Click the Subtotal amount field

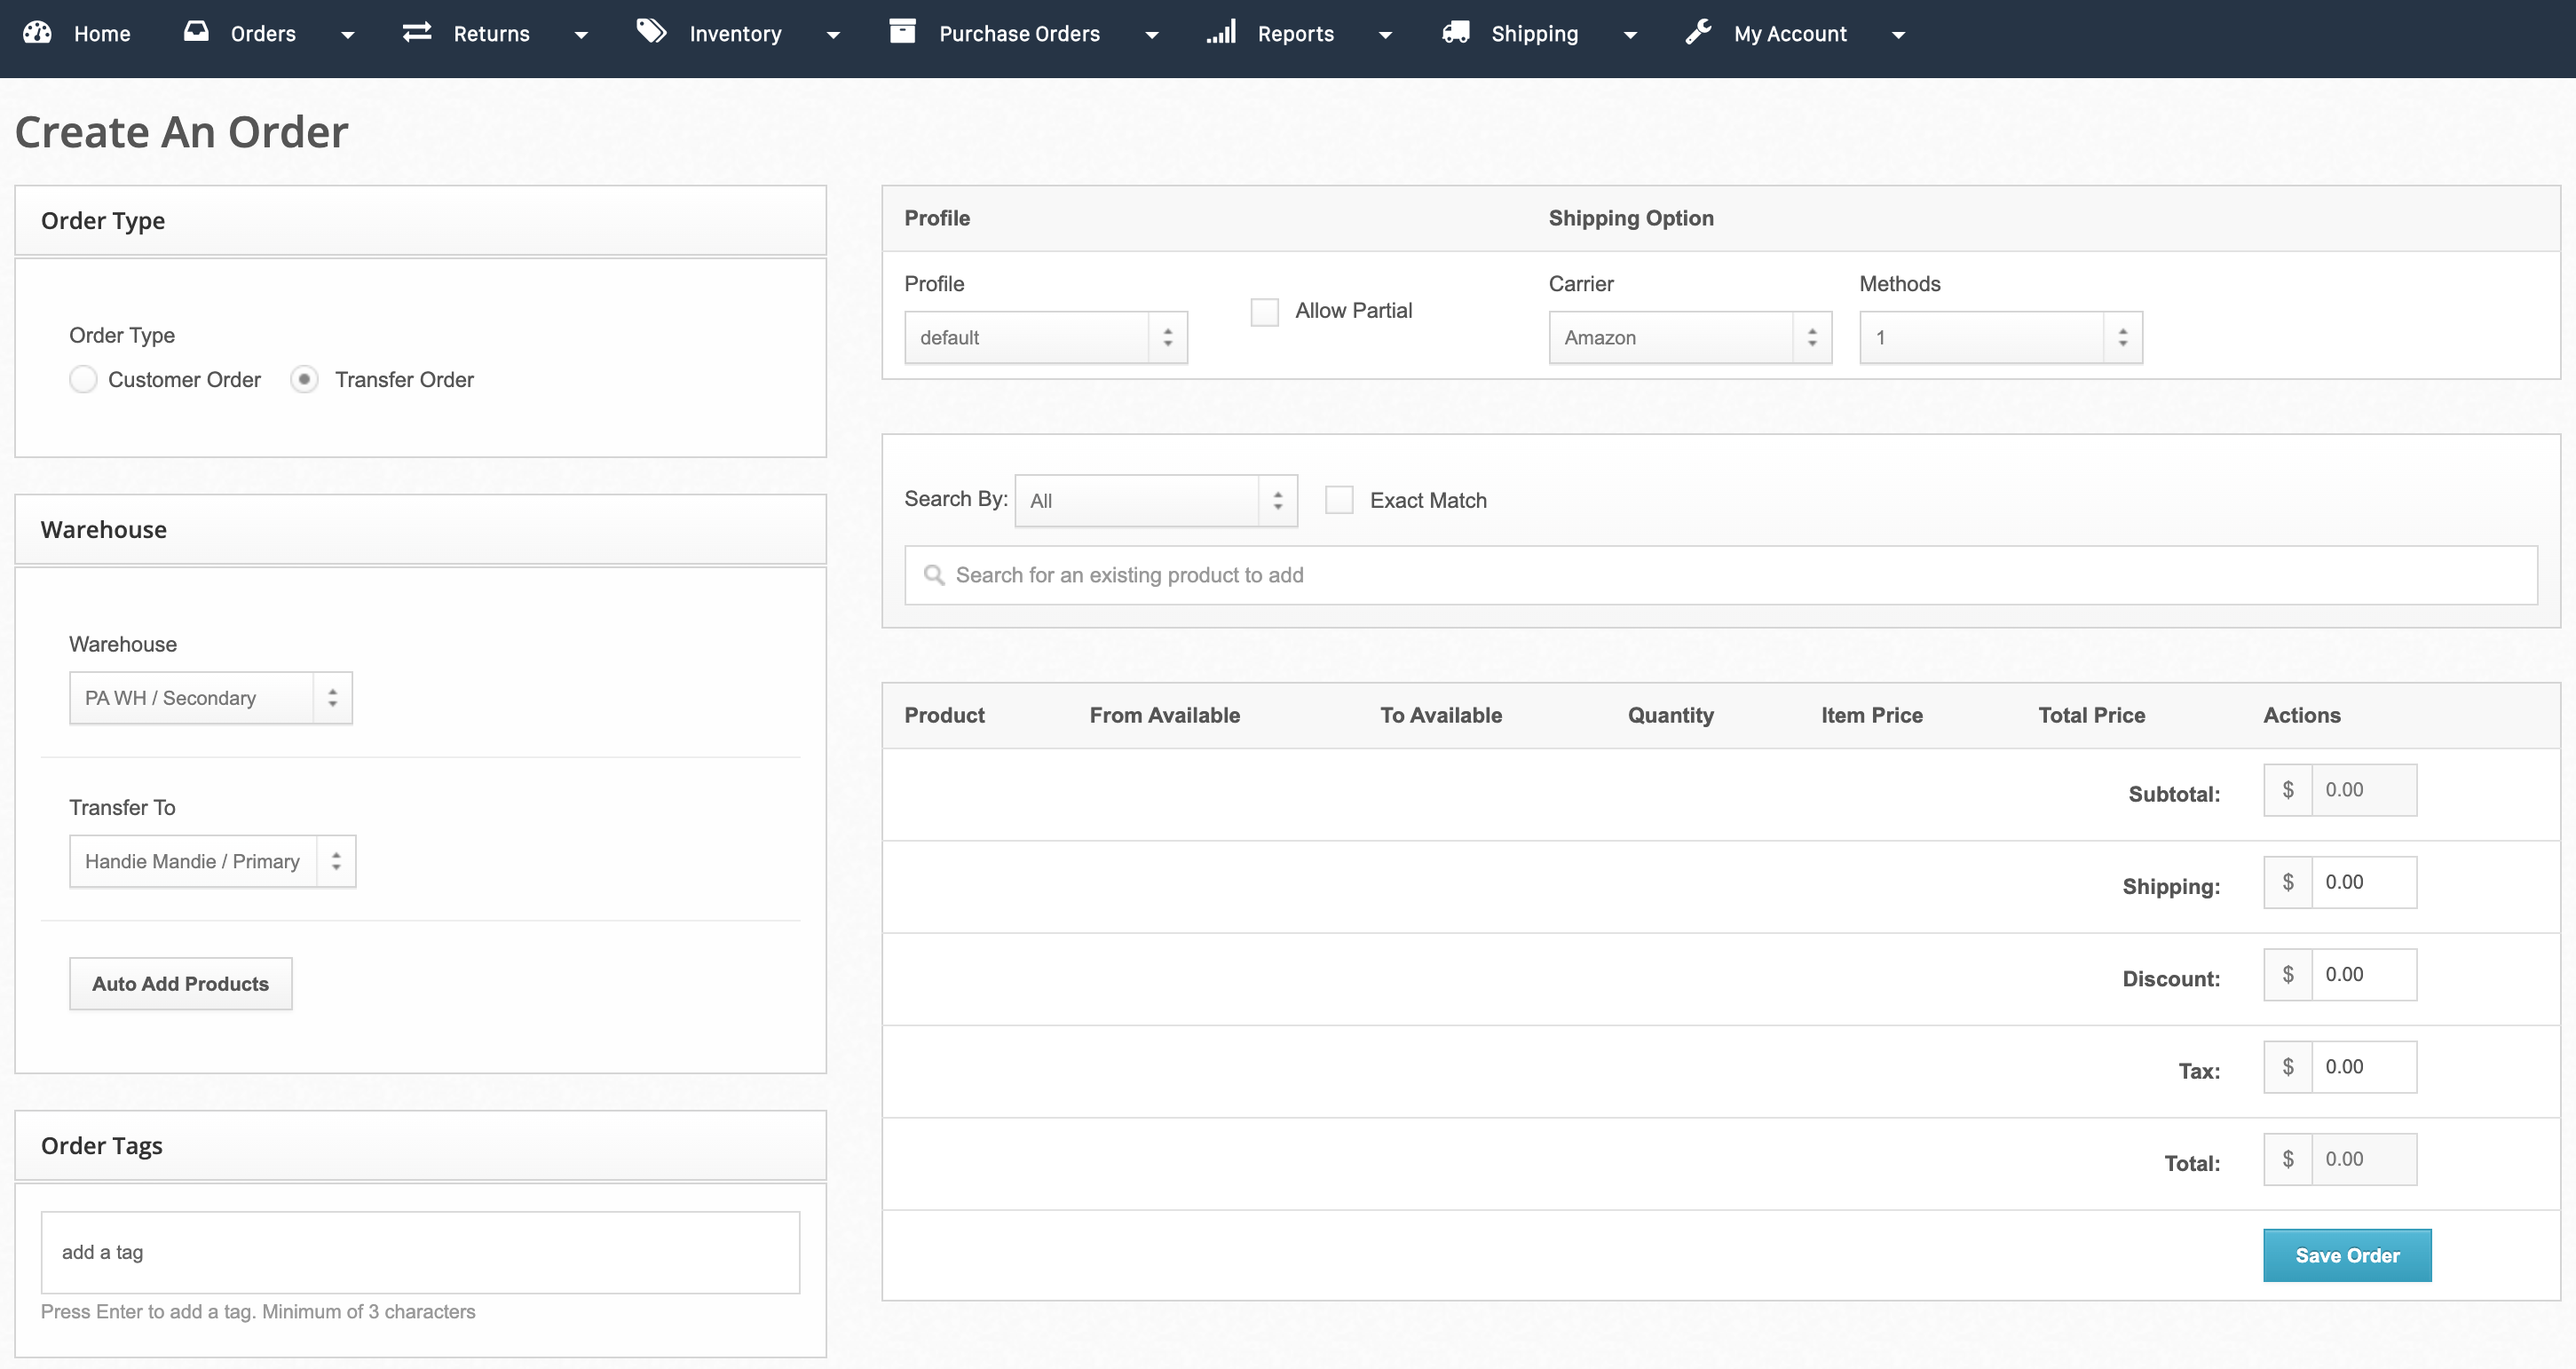click(2364, 790)
